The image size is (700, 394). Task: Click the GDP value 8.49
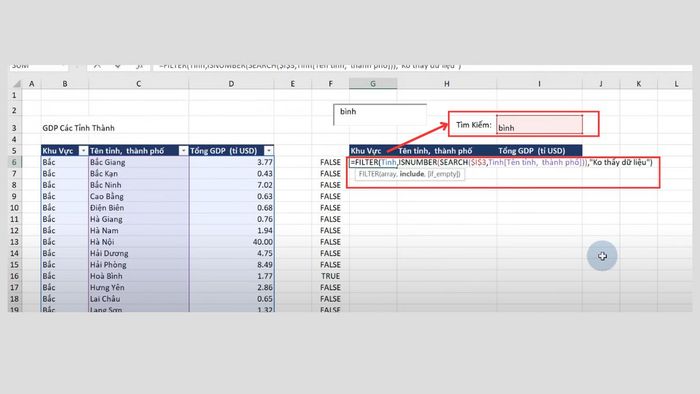[x=231, y=265]
